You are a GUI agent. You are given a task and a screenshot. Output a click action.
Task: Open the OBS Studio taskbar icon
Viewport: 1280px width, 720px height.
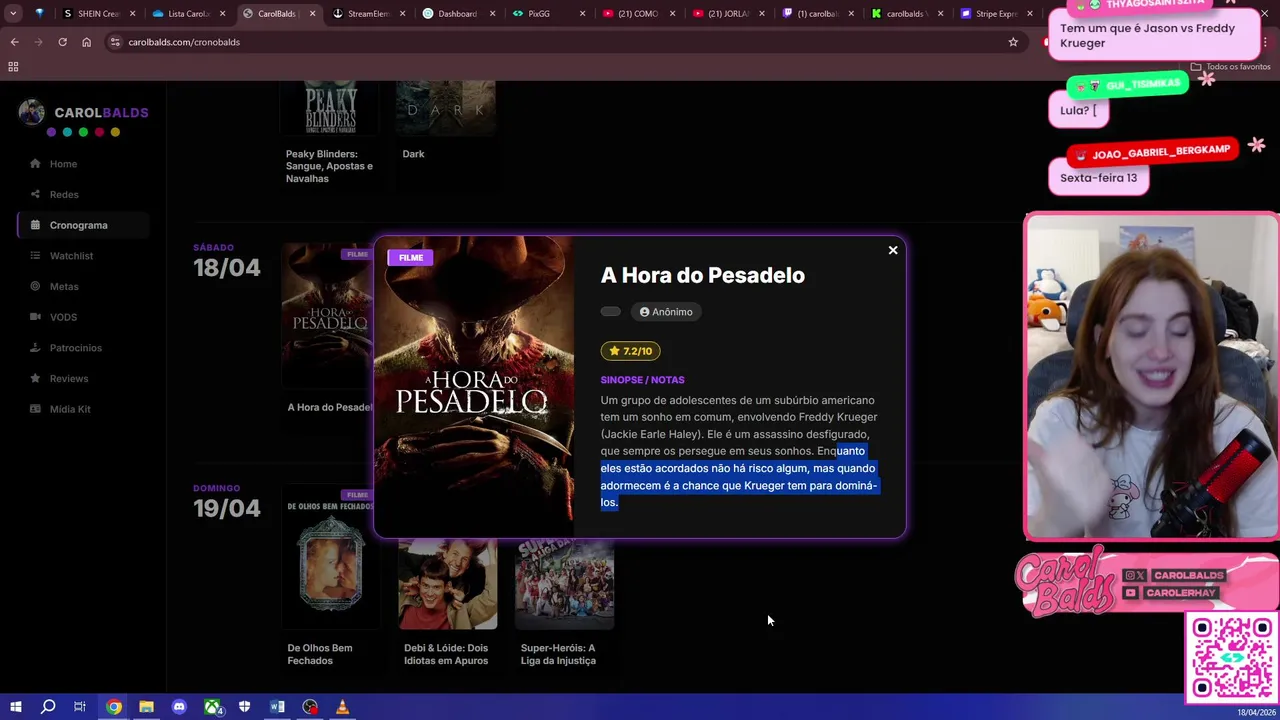[310, 707]
